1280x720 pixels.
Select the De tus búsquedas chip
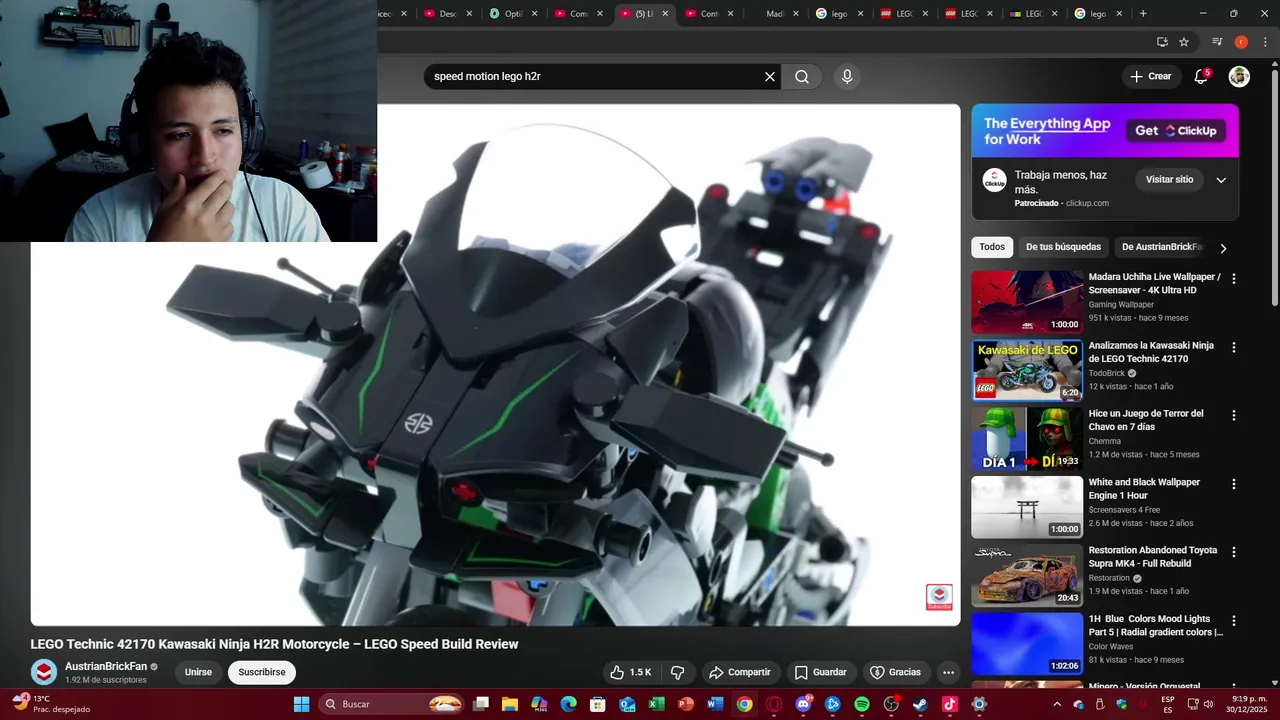coord(1063,247)
